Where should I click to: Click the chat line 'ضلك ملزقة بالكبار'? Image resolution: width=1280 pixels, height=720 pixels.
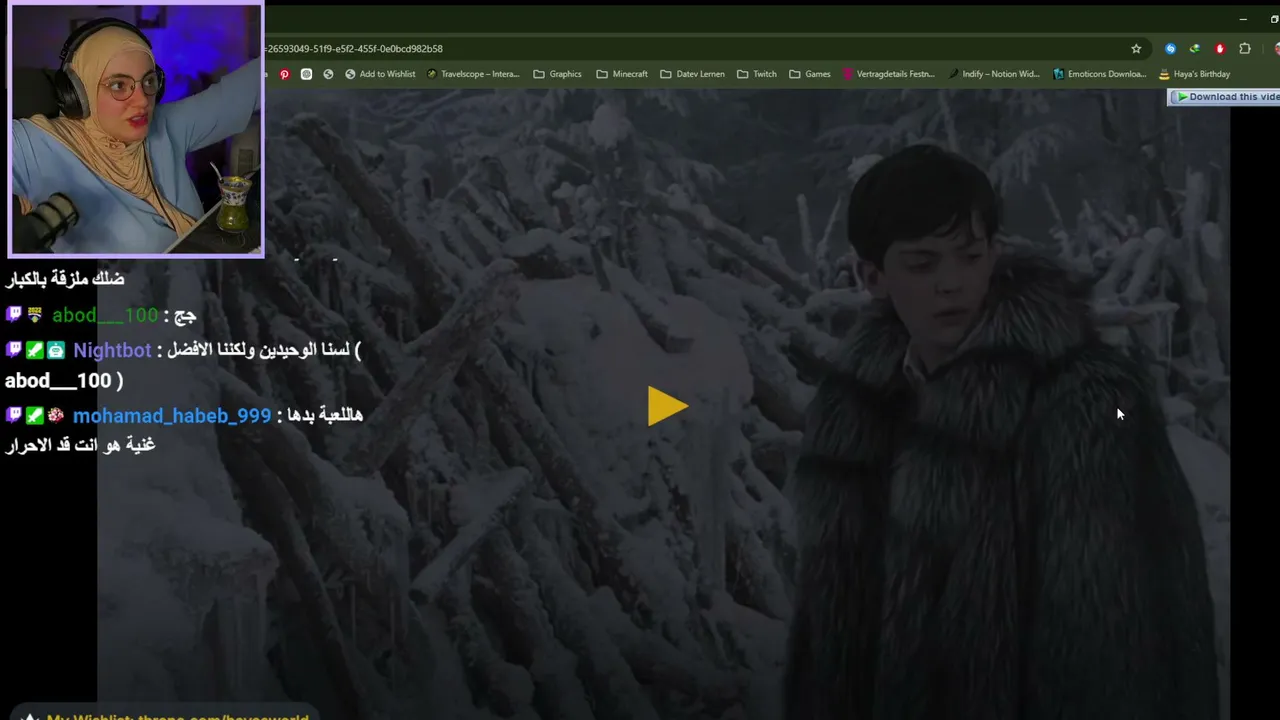pos(65,279)
